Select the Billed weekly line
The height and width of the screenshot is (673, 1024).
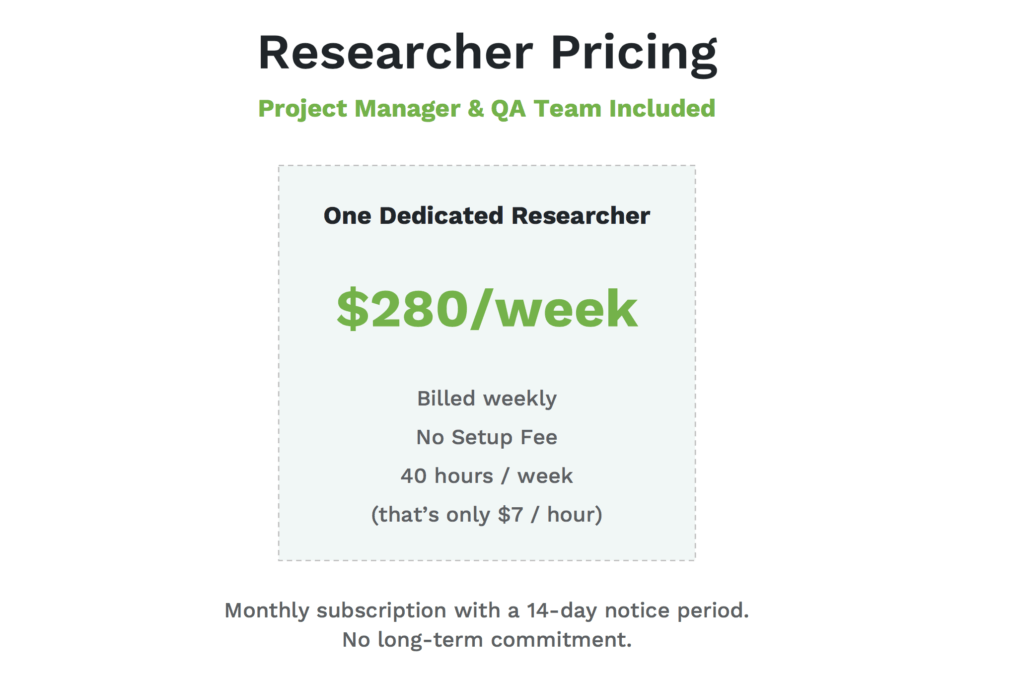(x=487, y=398)
